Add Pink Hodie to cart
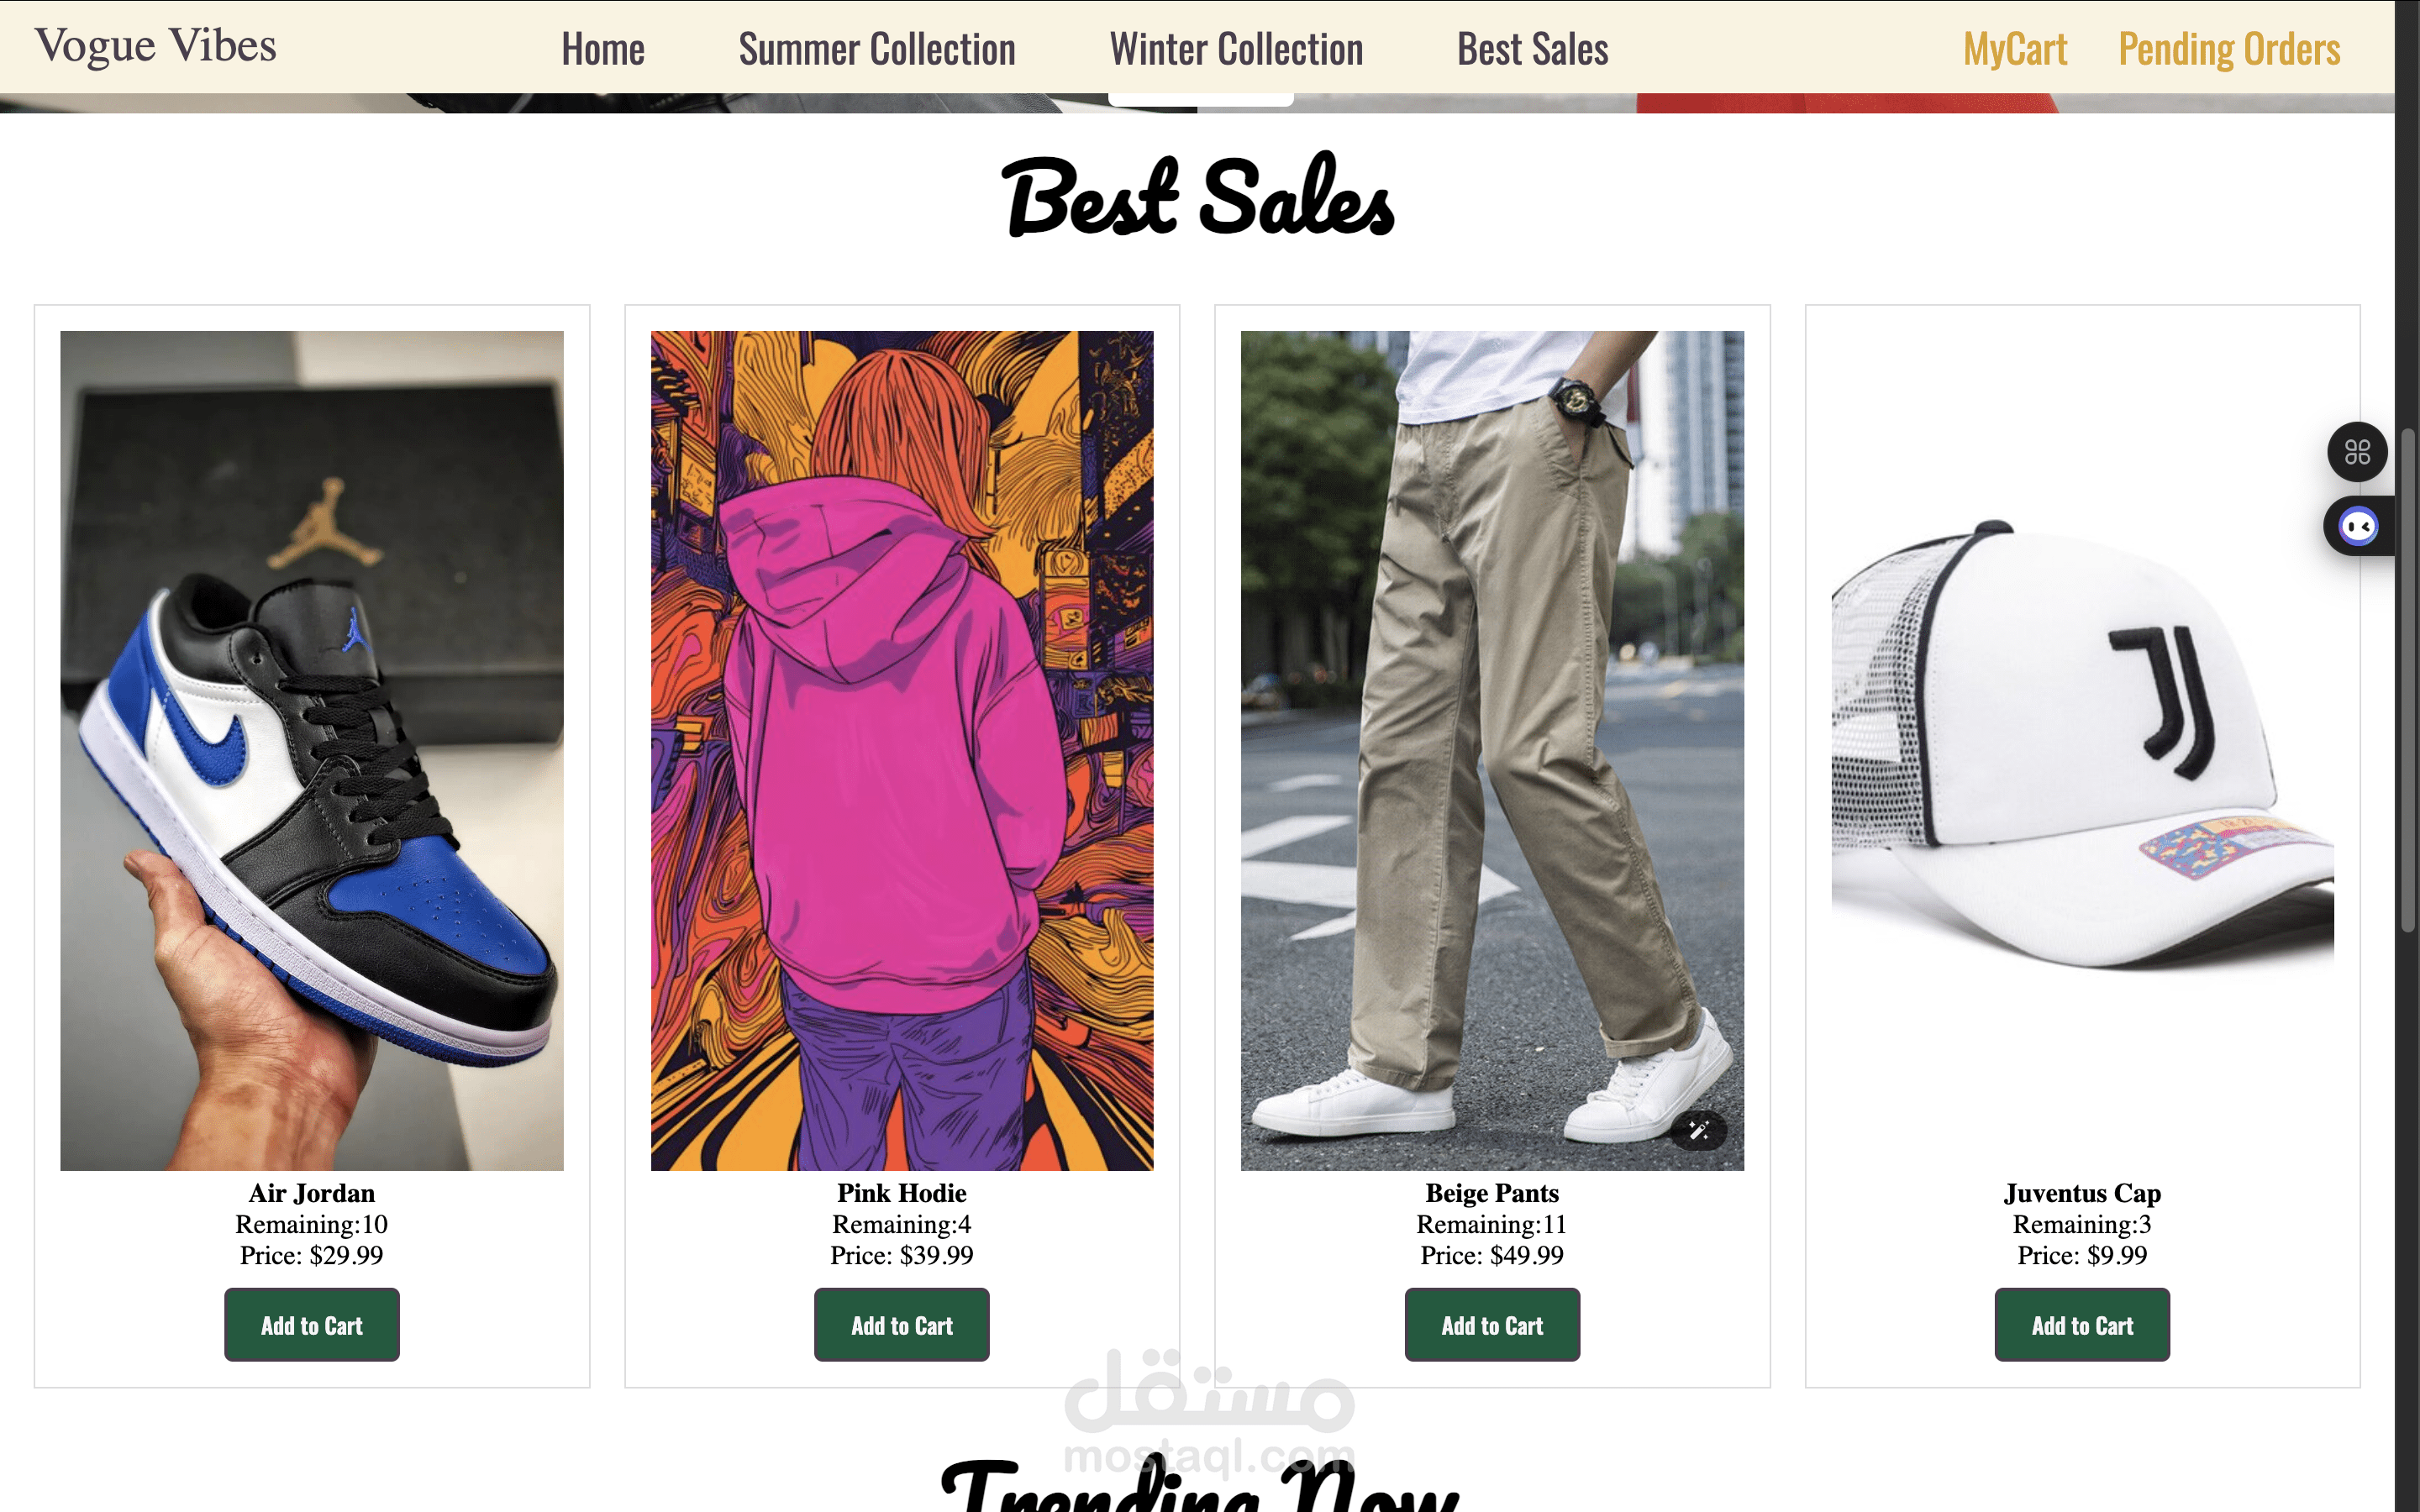Image resolution: width=2420 pixels, height=1512 pixels. click(x=902, y=1325)
